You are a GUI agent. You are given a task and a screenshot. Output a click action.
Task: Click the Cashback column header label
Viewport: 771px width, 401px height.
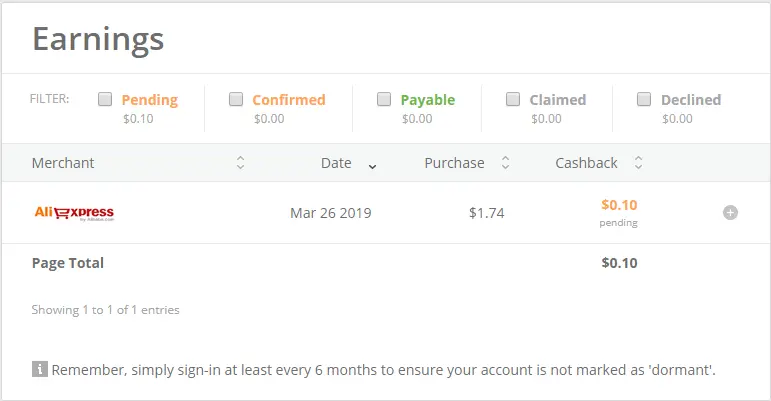click(586, 163)
